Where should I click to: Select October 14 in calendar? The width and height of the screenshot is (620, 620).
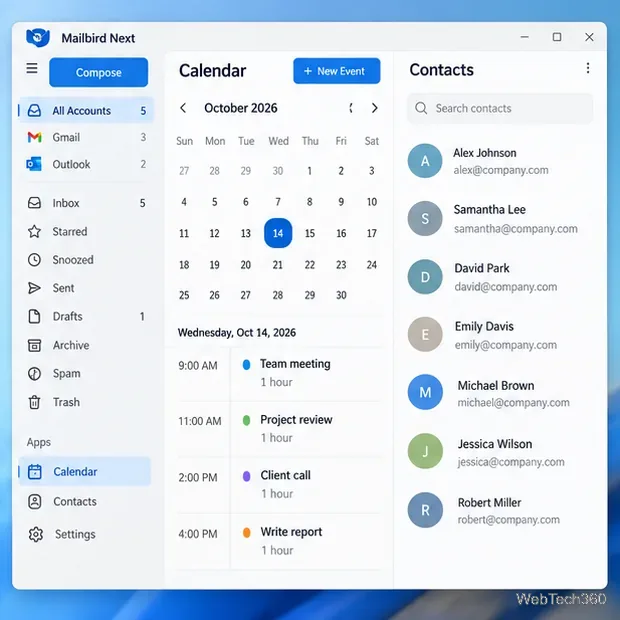point(278,233)
